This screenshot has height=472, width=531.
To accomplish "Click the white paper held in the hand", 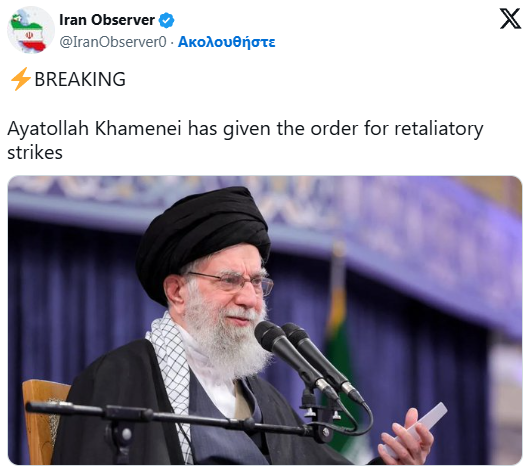I will 418,429.
